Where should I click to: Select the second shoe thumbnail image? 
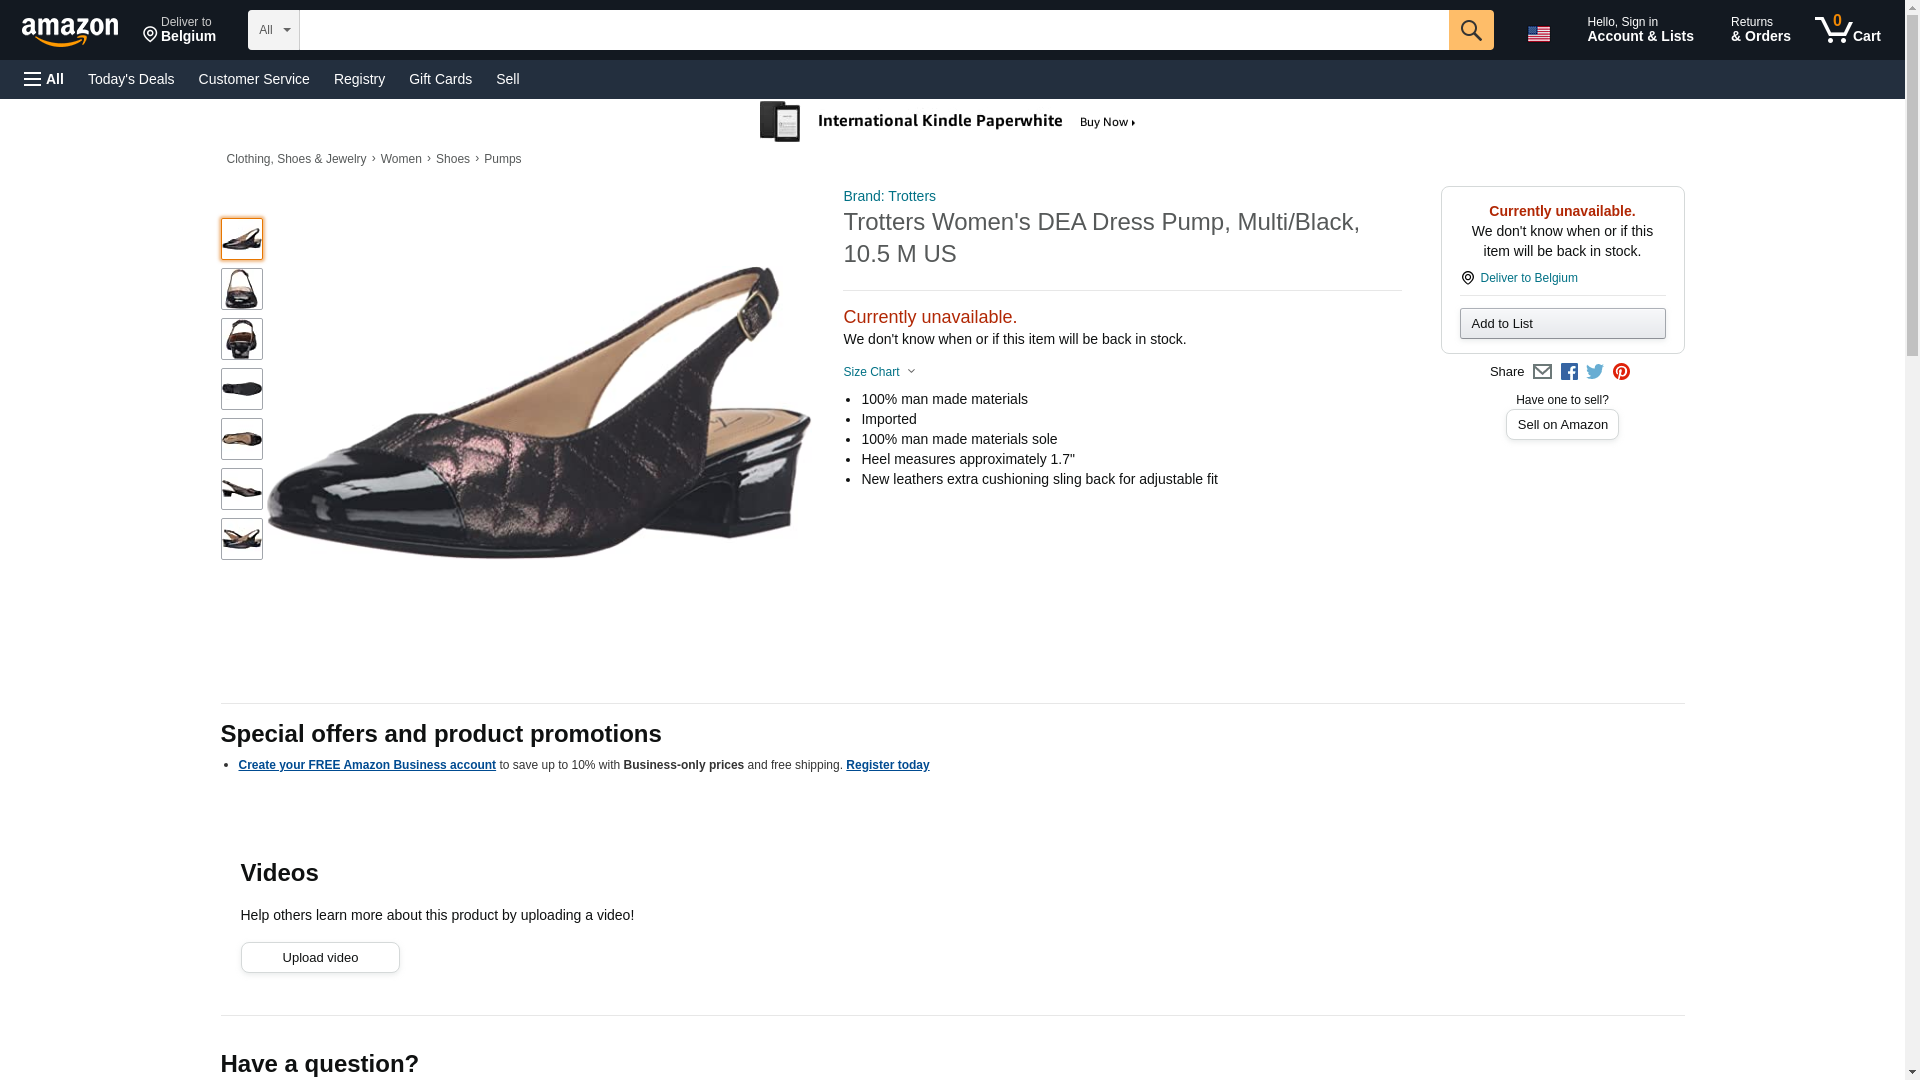click(242, 289)
